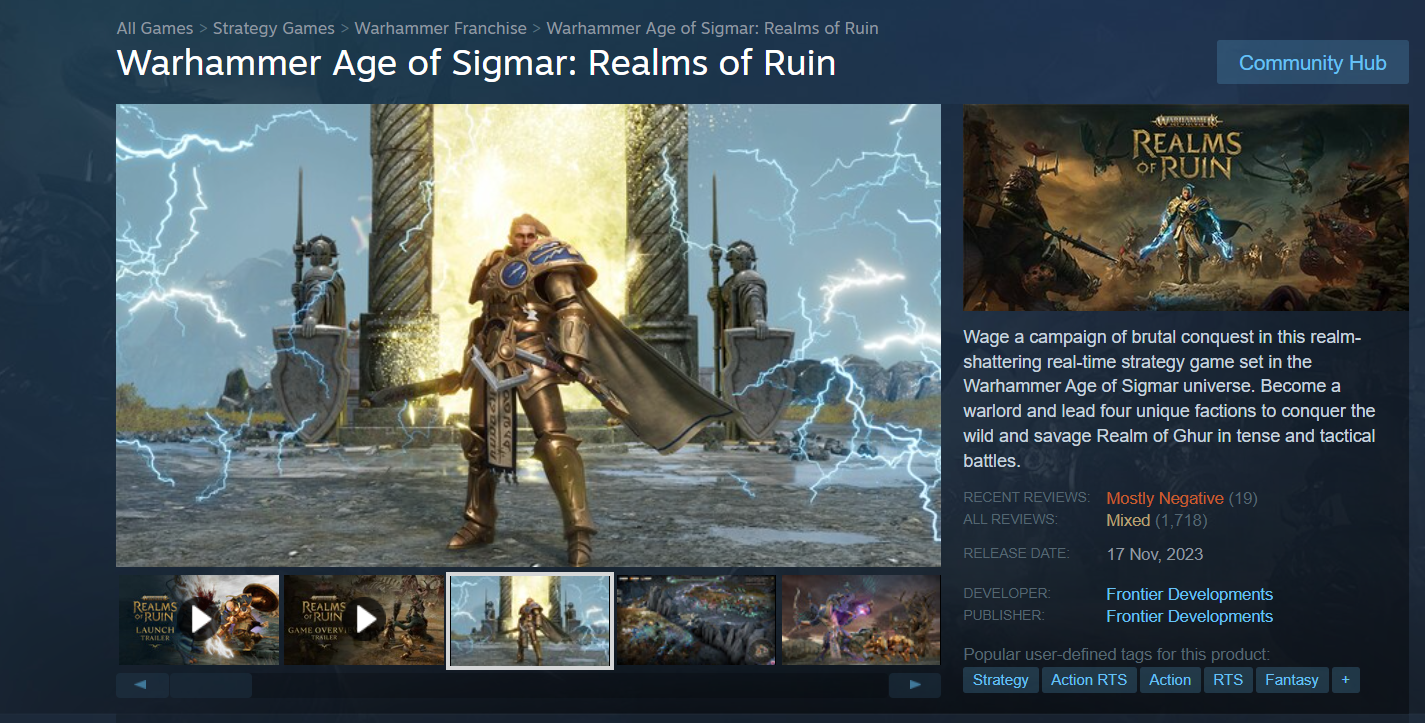This screenshot has height=723, width=1425.
Task: Play the Launch Trailer video thumbnail
Action: [x=199, y=620]
